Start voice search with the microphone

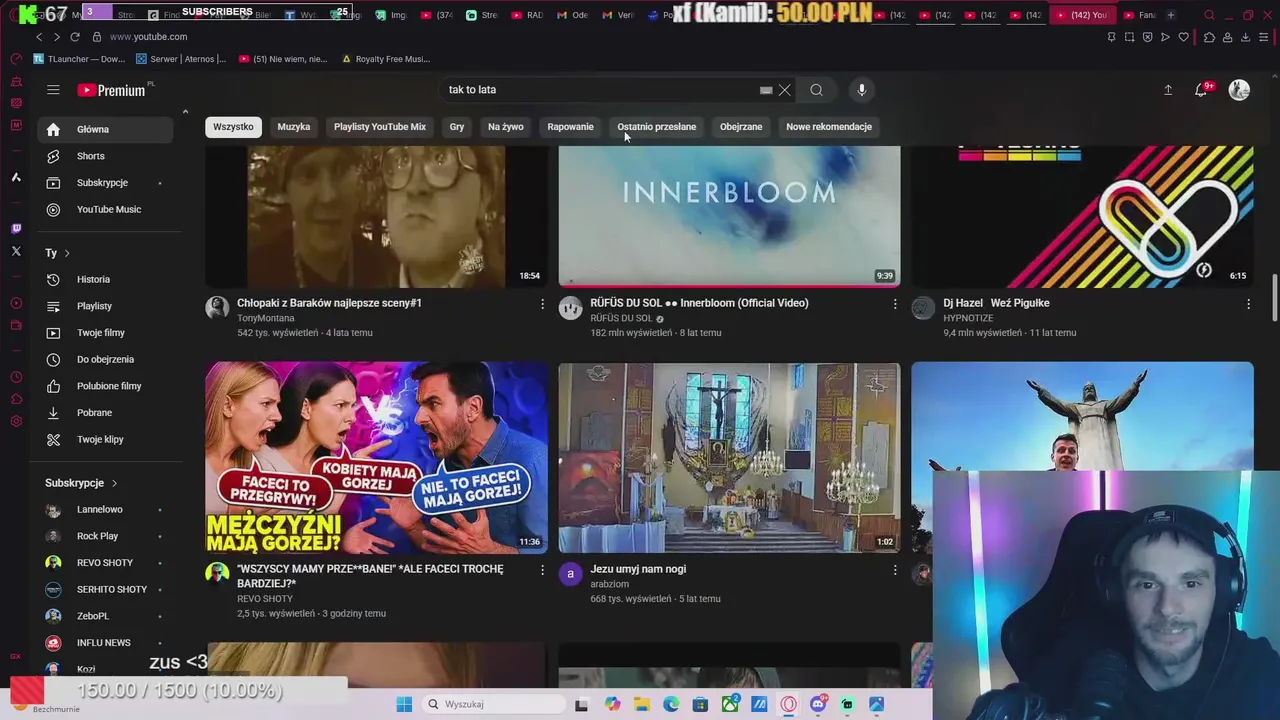point(862,90)
